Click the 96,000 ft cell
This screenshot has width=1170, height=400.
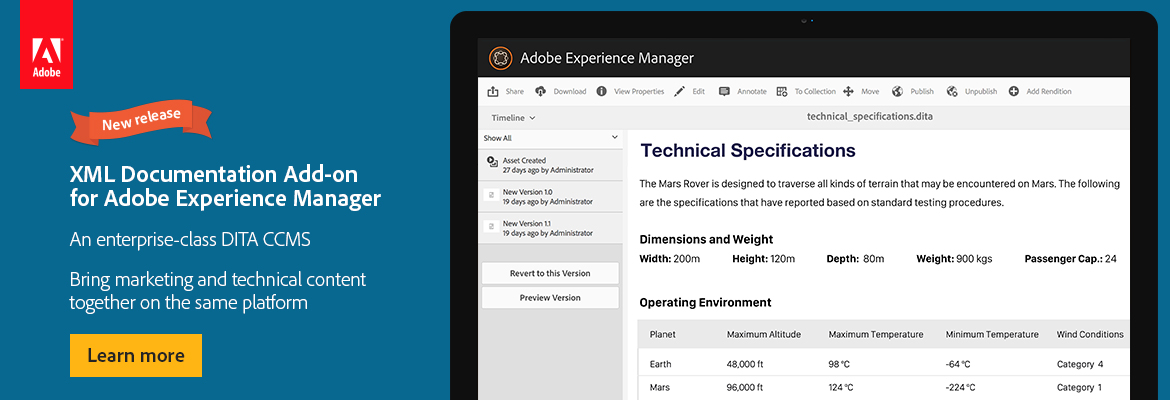pyautogui.click(x=745, y=387)
